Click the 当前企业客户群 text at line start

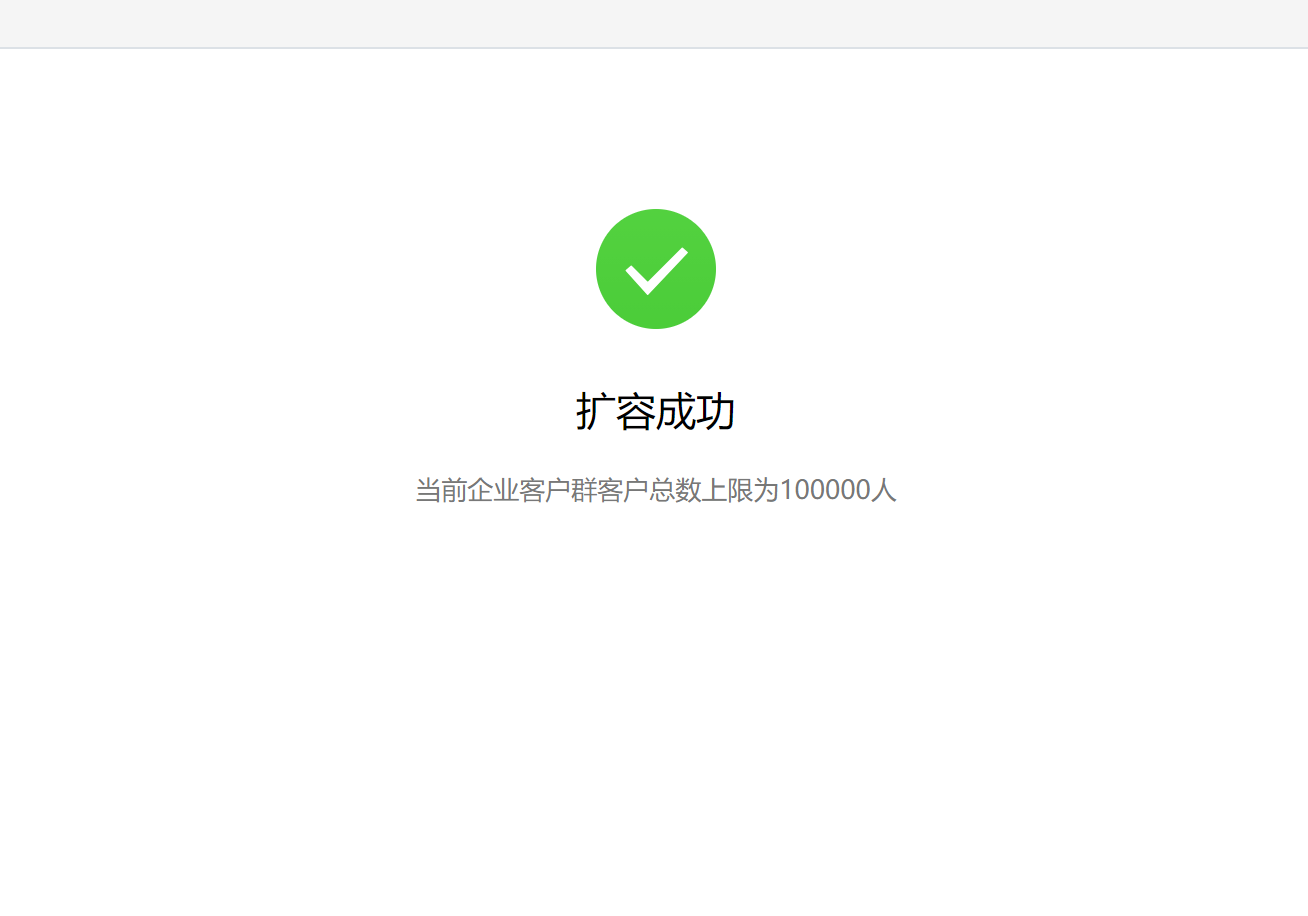[x=506, y=491]
